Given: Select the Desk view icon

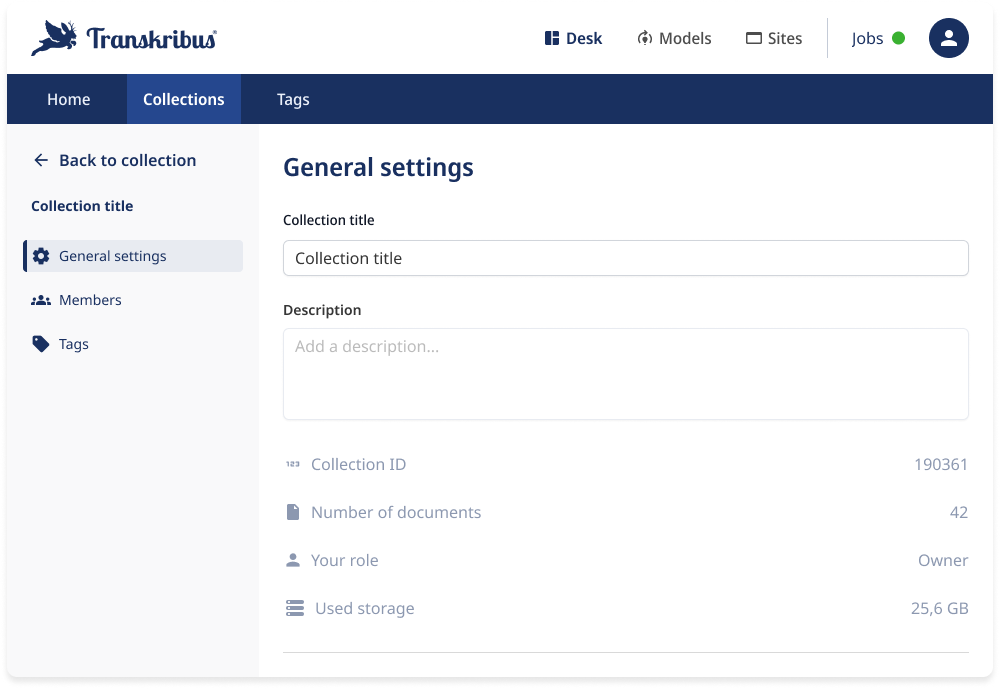Looking at the screenshot, I should [551, 38].
